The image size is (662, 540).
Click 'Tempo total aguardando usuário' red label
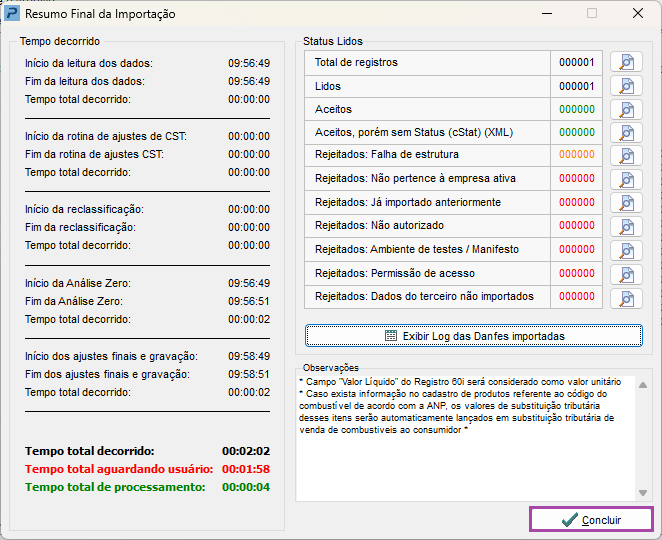(119, 469)
